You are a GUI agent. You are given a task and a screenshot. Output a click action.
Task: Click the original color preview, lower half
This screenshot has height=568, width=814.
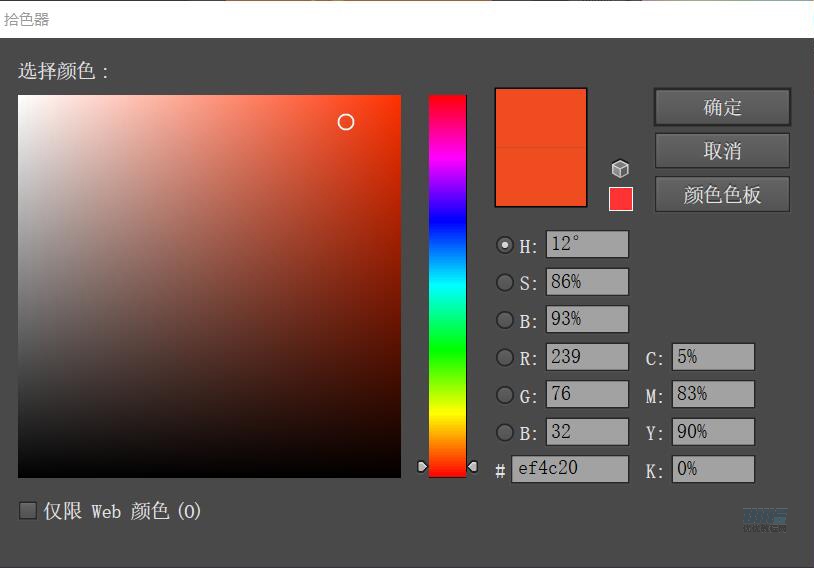coord(541,177)
